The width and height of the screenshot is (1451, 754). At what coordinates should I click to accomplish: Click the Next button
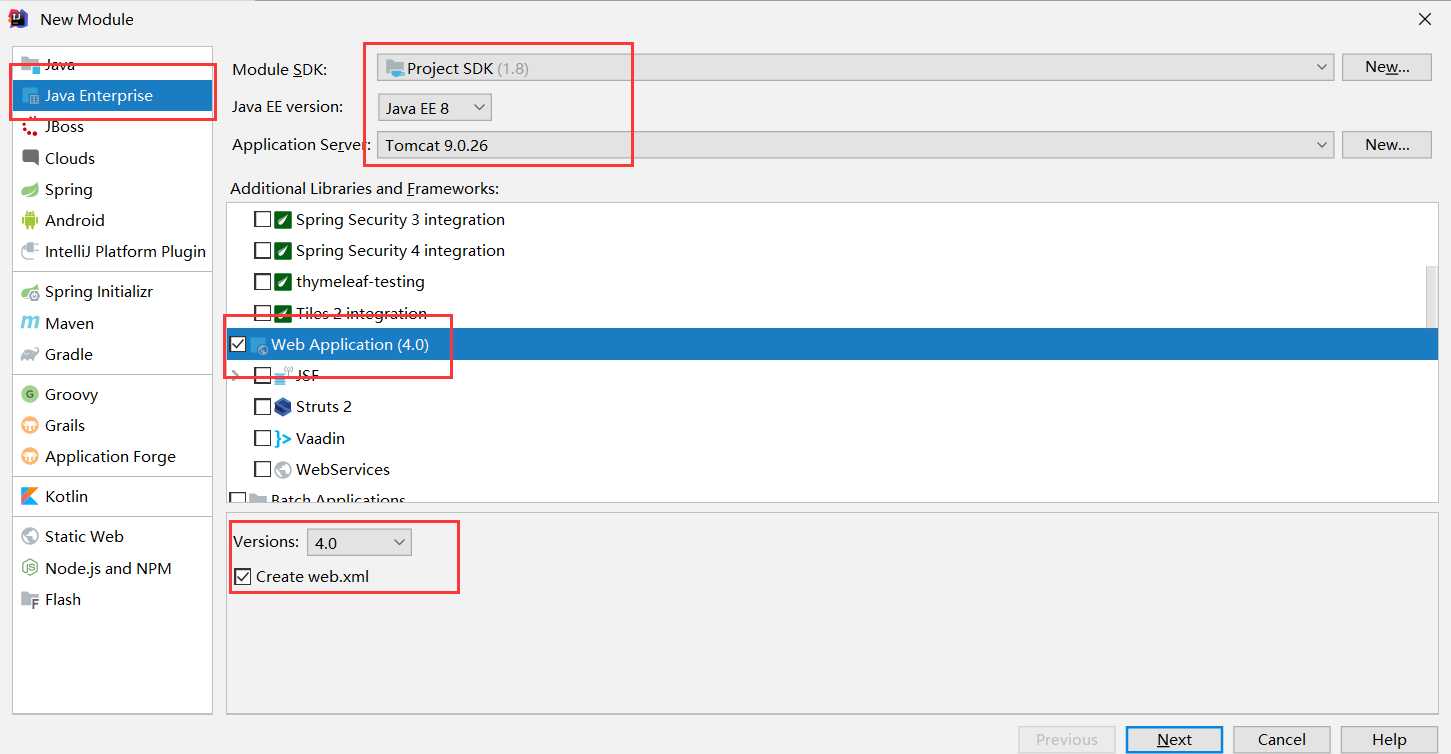(x=1174, y=740)
